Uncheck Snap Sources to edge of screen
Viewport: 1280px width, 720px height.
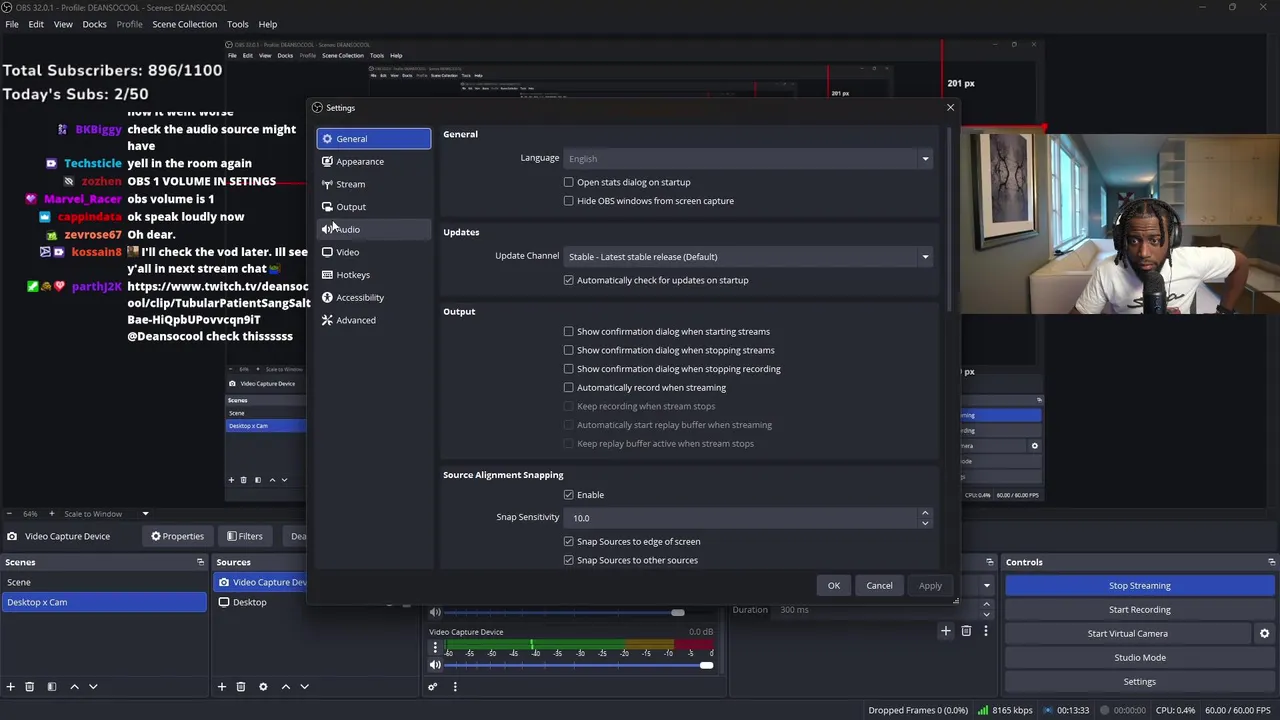(569, 541)
